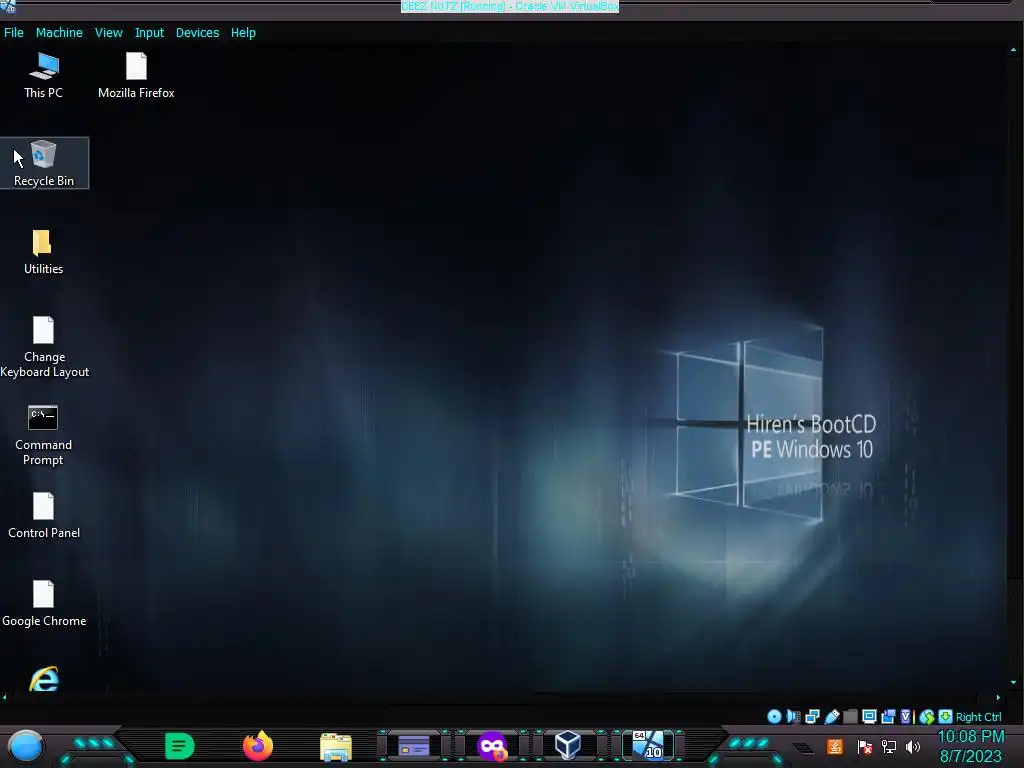The width and height of the screenshot is (1024, 768).
Task: Select the Recycle Bin icon
Action: [x=44, y=163]
